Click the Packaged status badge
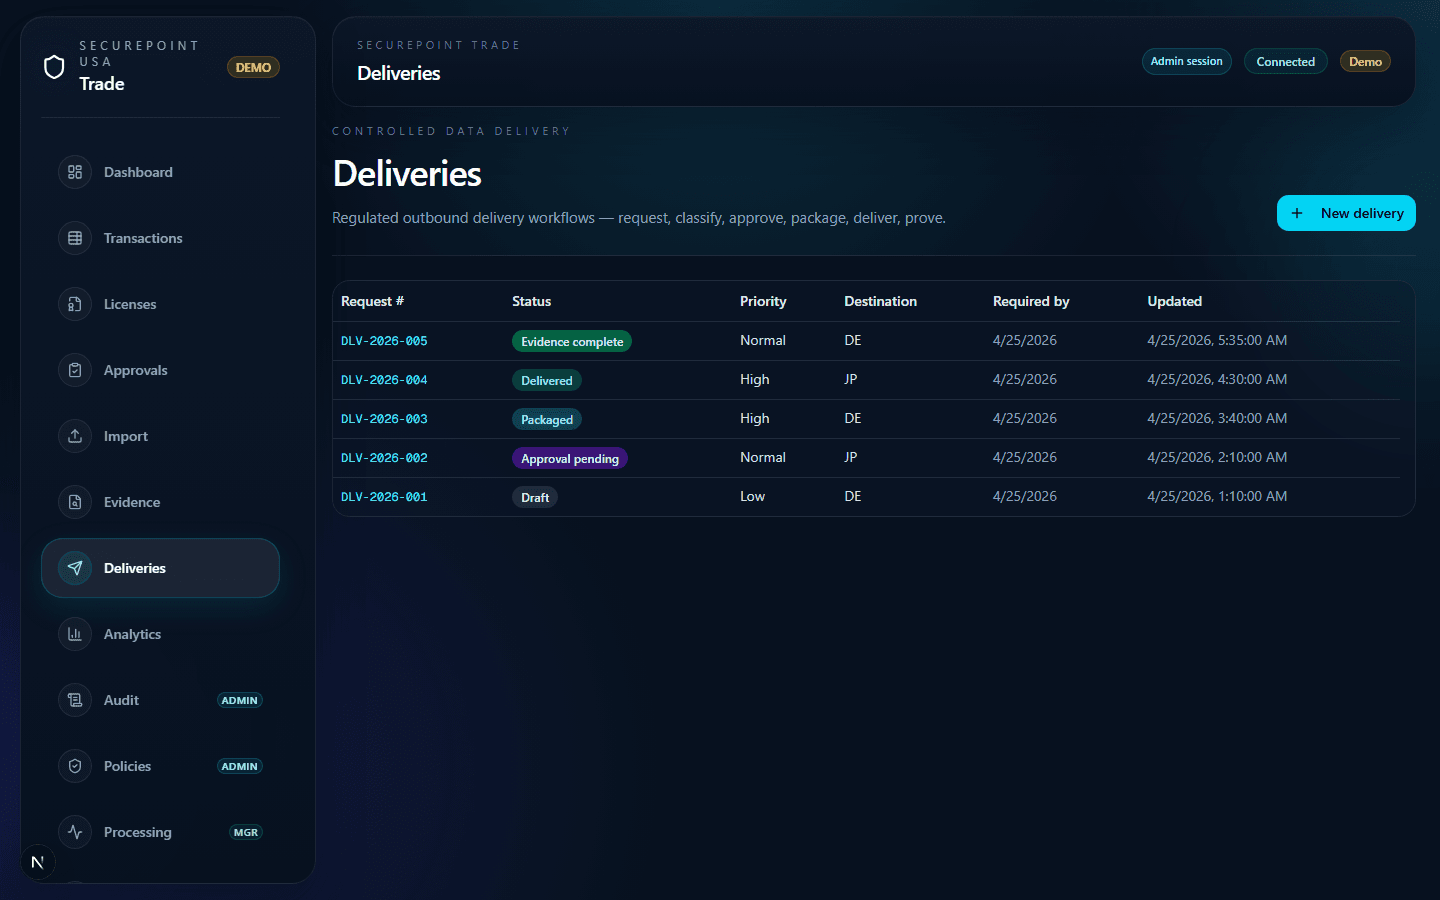The image size is (1440, 900). click(x=547, y=419)
